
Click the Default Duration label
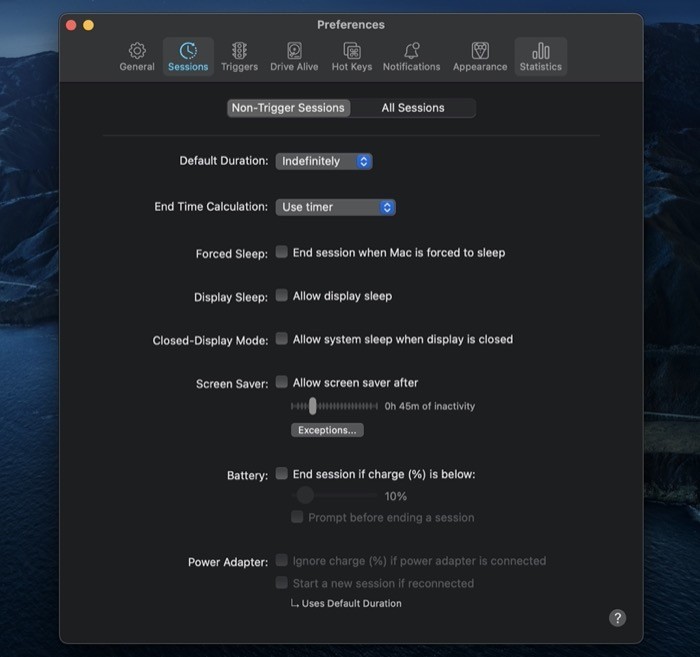(224, 161)
